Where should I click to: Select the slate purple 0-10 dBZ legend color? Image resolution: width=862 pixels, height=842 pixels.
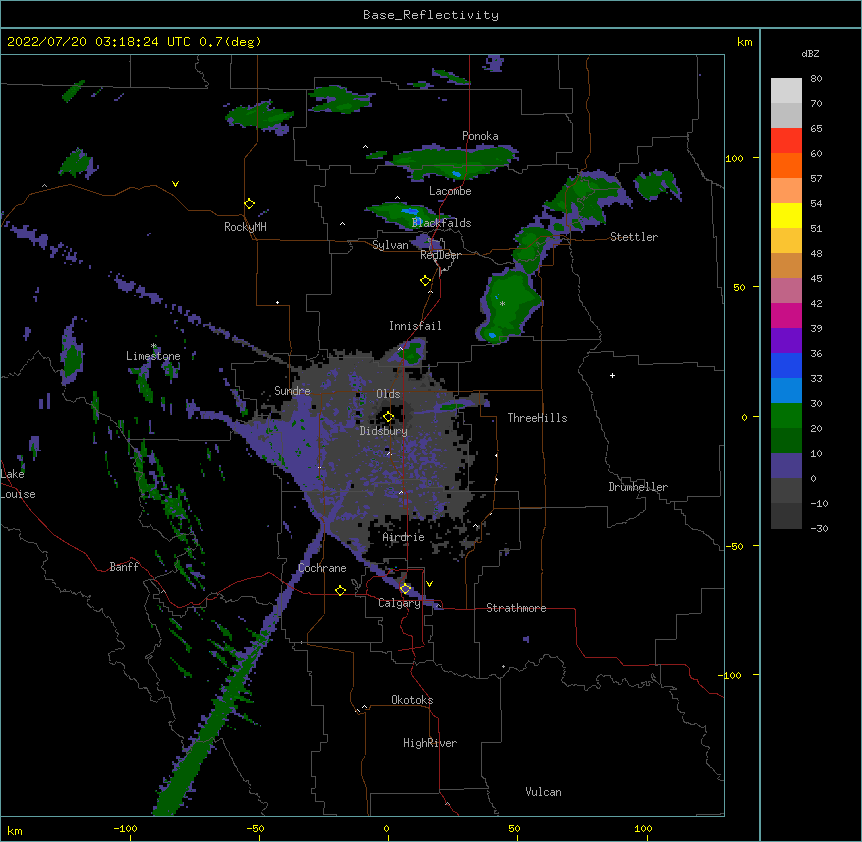click(x=786, y=466)
